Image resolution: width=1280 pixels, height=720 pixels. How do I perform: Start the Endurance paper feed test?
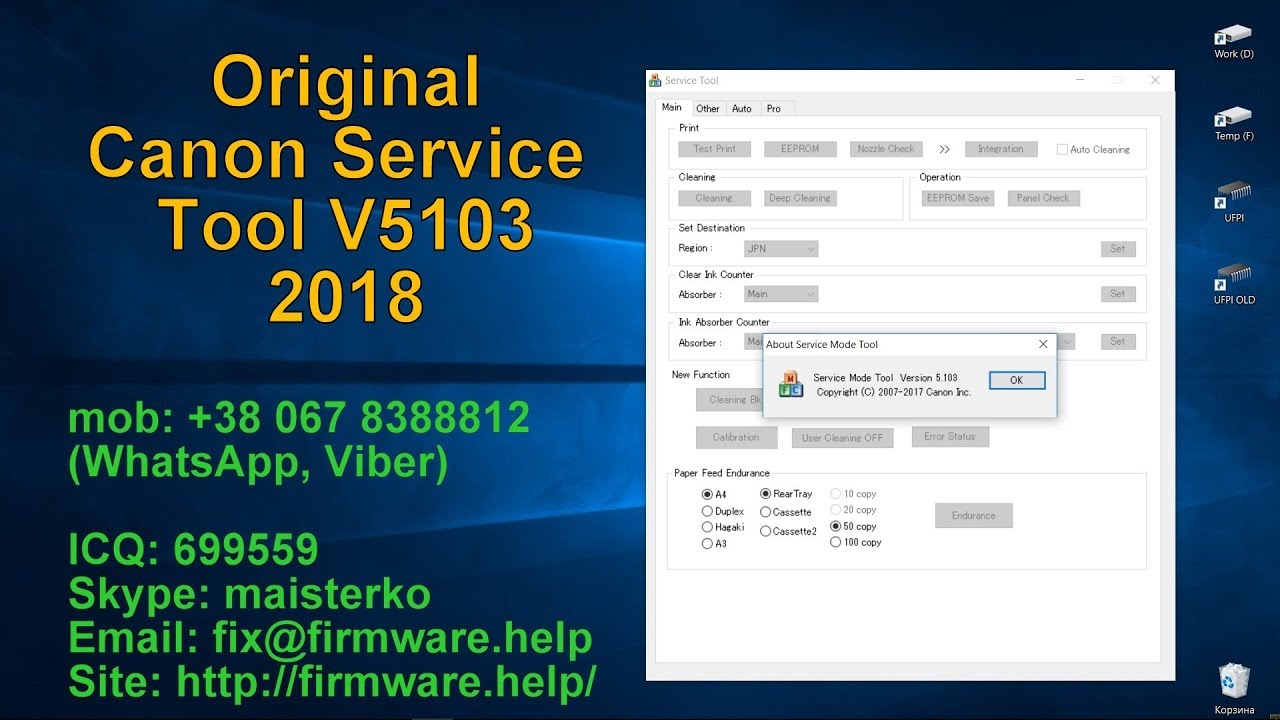(974, 516)
